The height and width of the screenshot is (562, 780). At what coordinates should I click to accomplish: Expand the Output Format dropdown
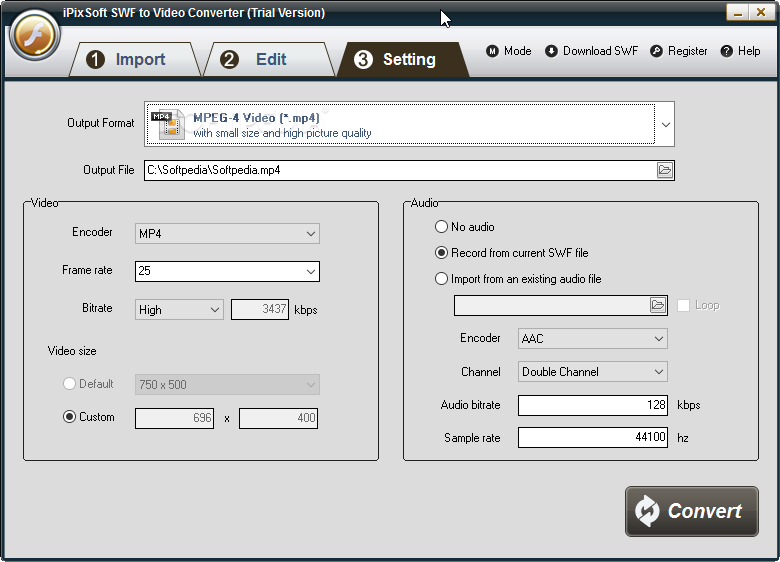coord(666,124)
